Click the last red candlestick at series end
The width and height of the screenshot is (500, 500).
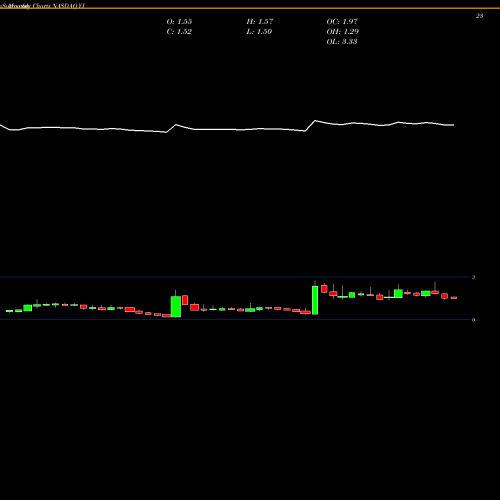point(454,298)
